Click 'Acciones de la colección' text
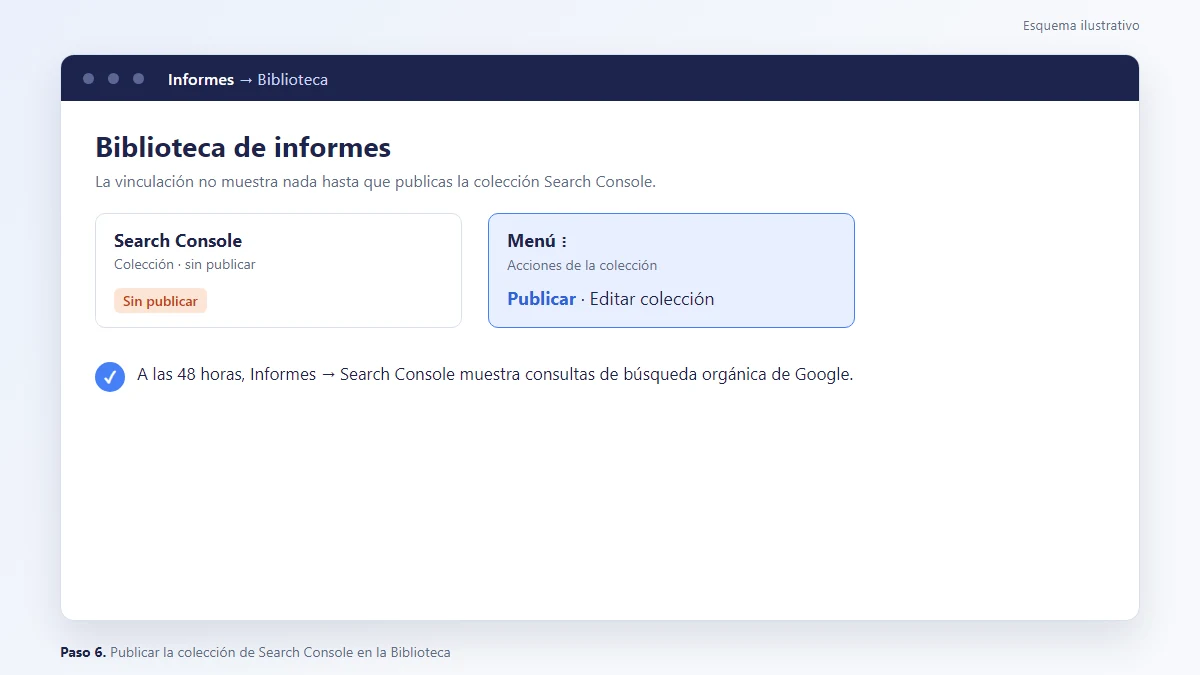 point(582,266)
